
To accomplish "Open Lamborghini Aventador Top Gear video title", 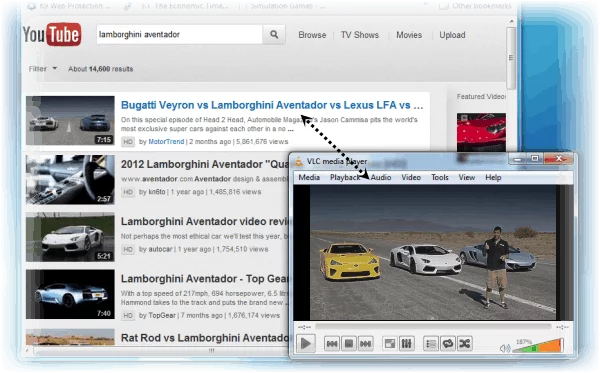I will click(205, 279).
